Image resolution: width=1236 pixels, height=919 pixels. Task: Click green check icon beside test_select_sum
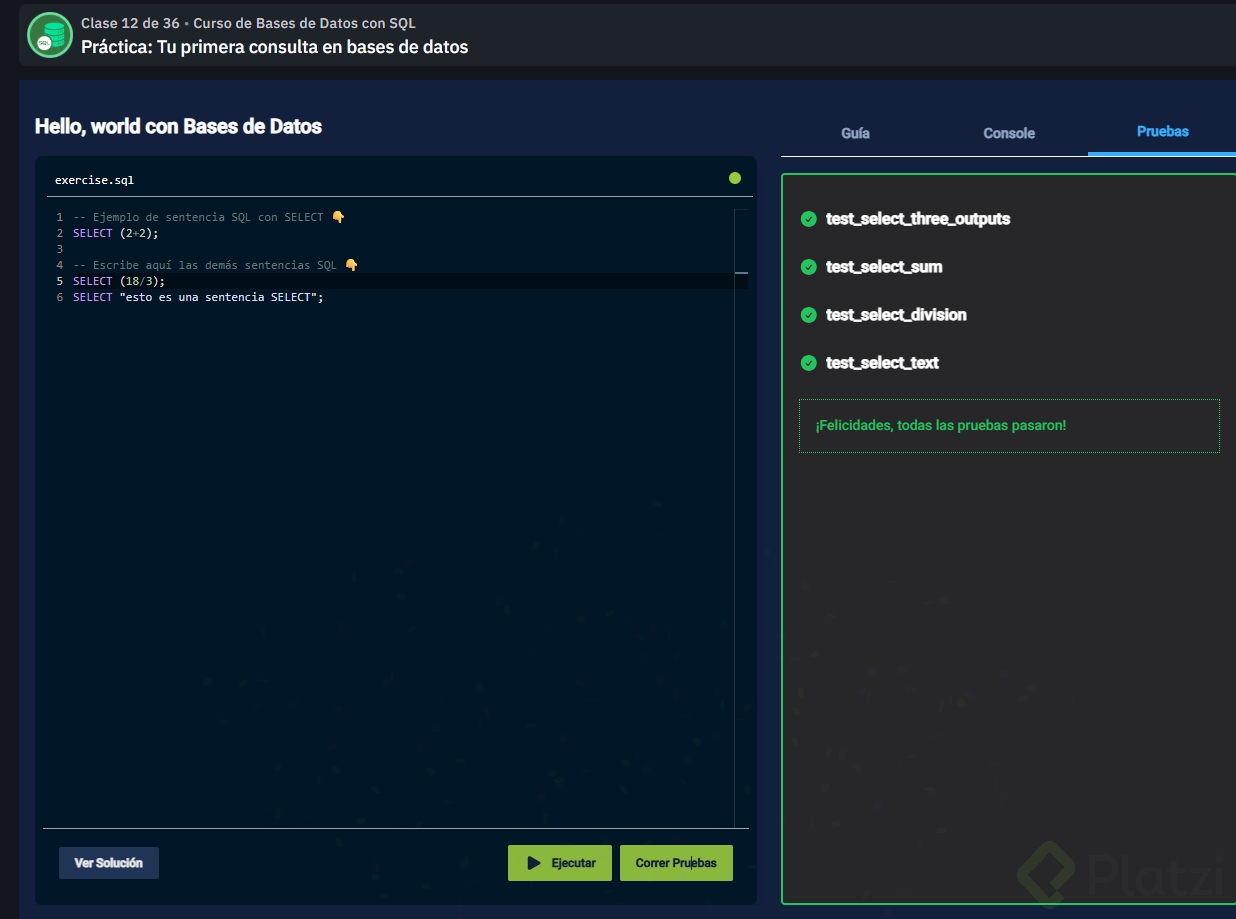tap(809, 267)
